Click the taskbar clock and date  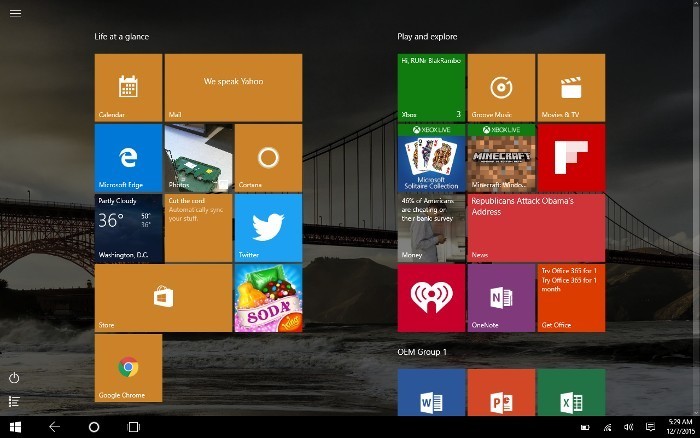(x=679, y=427)
